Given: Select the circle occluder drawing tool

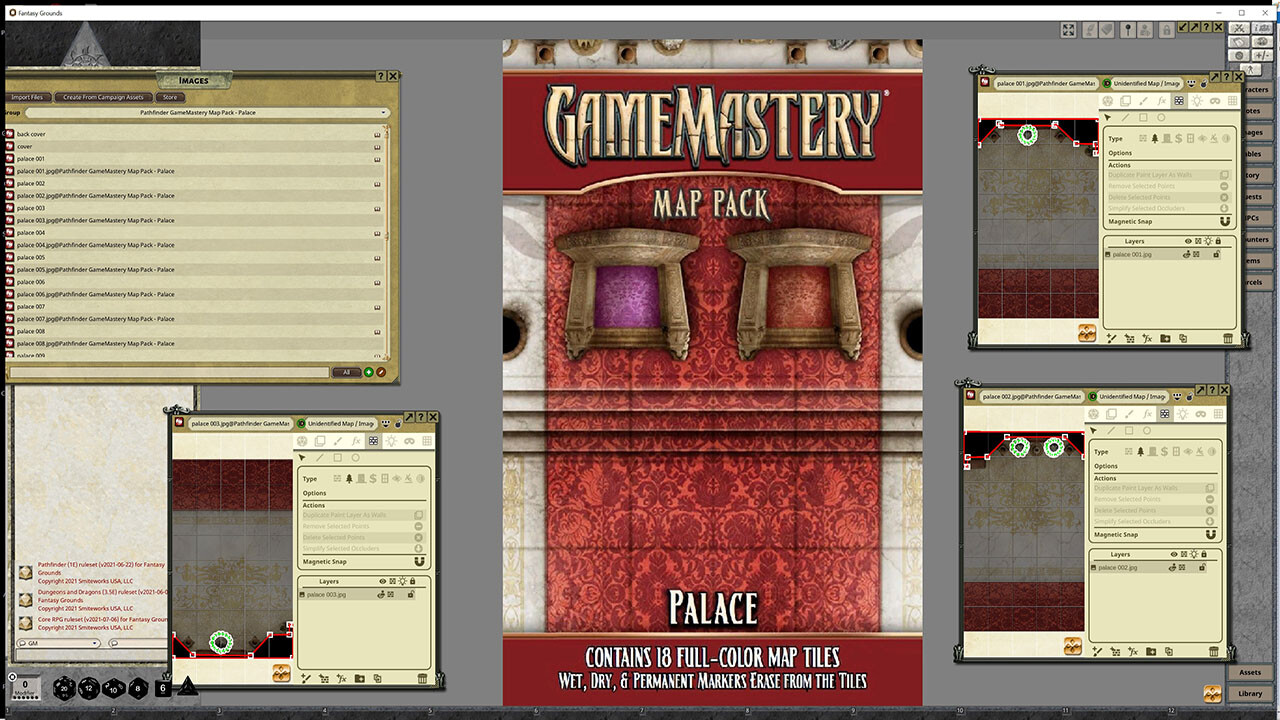Looking at the screenshot, I should tap(1161, 117).
